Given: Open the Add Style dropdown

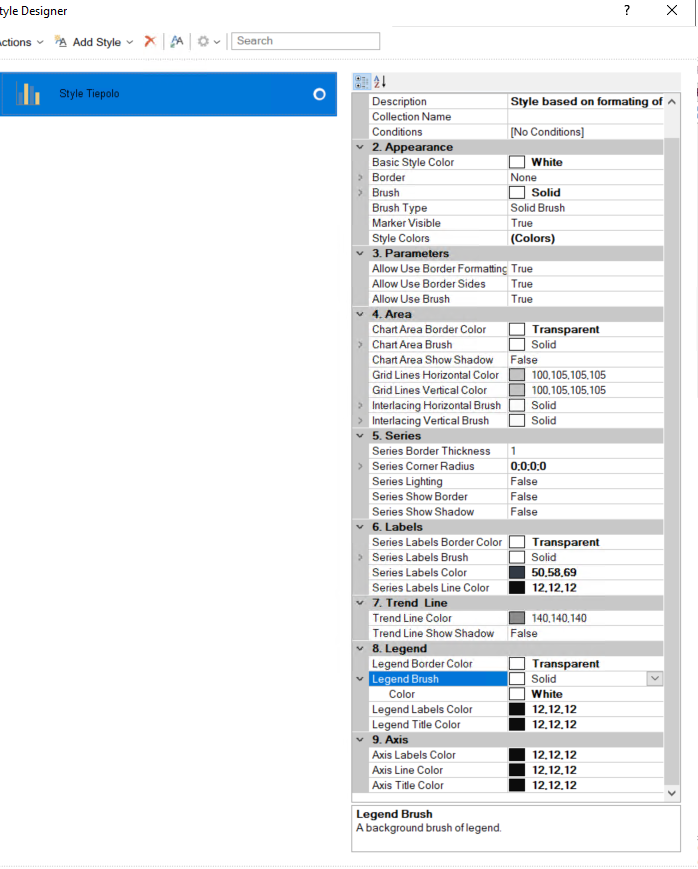Looking at the screenshot, I should coord(94,42).
